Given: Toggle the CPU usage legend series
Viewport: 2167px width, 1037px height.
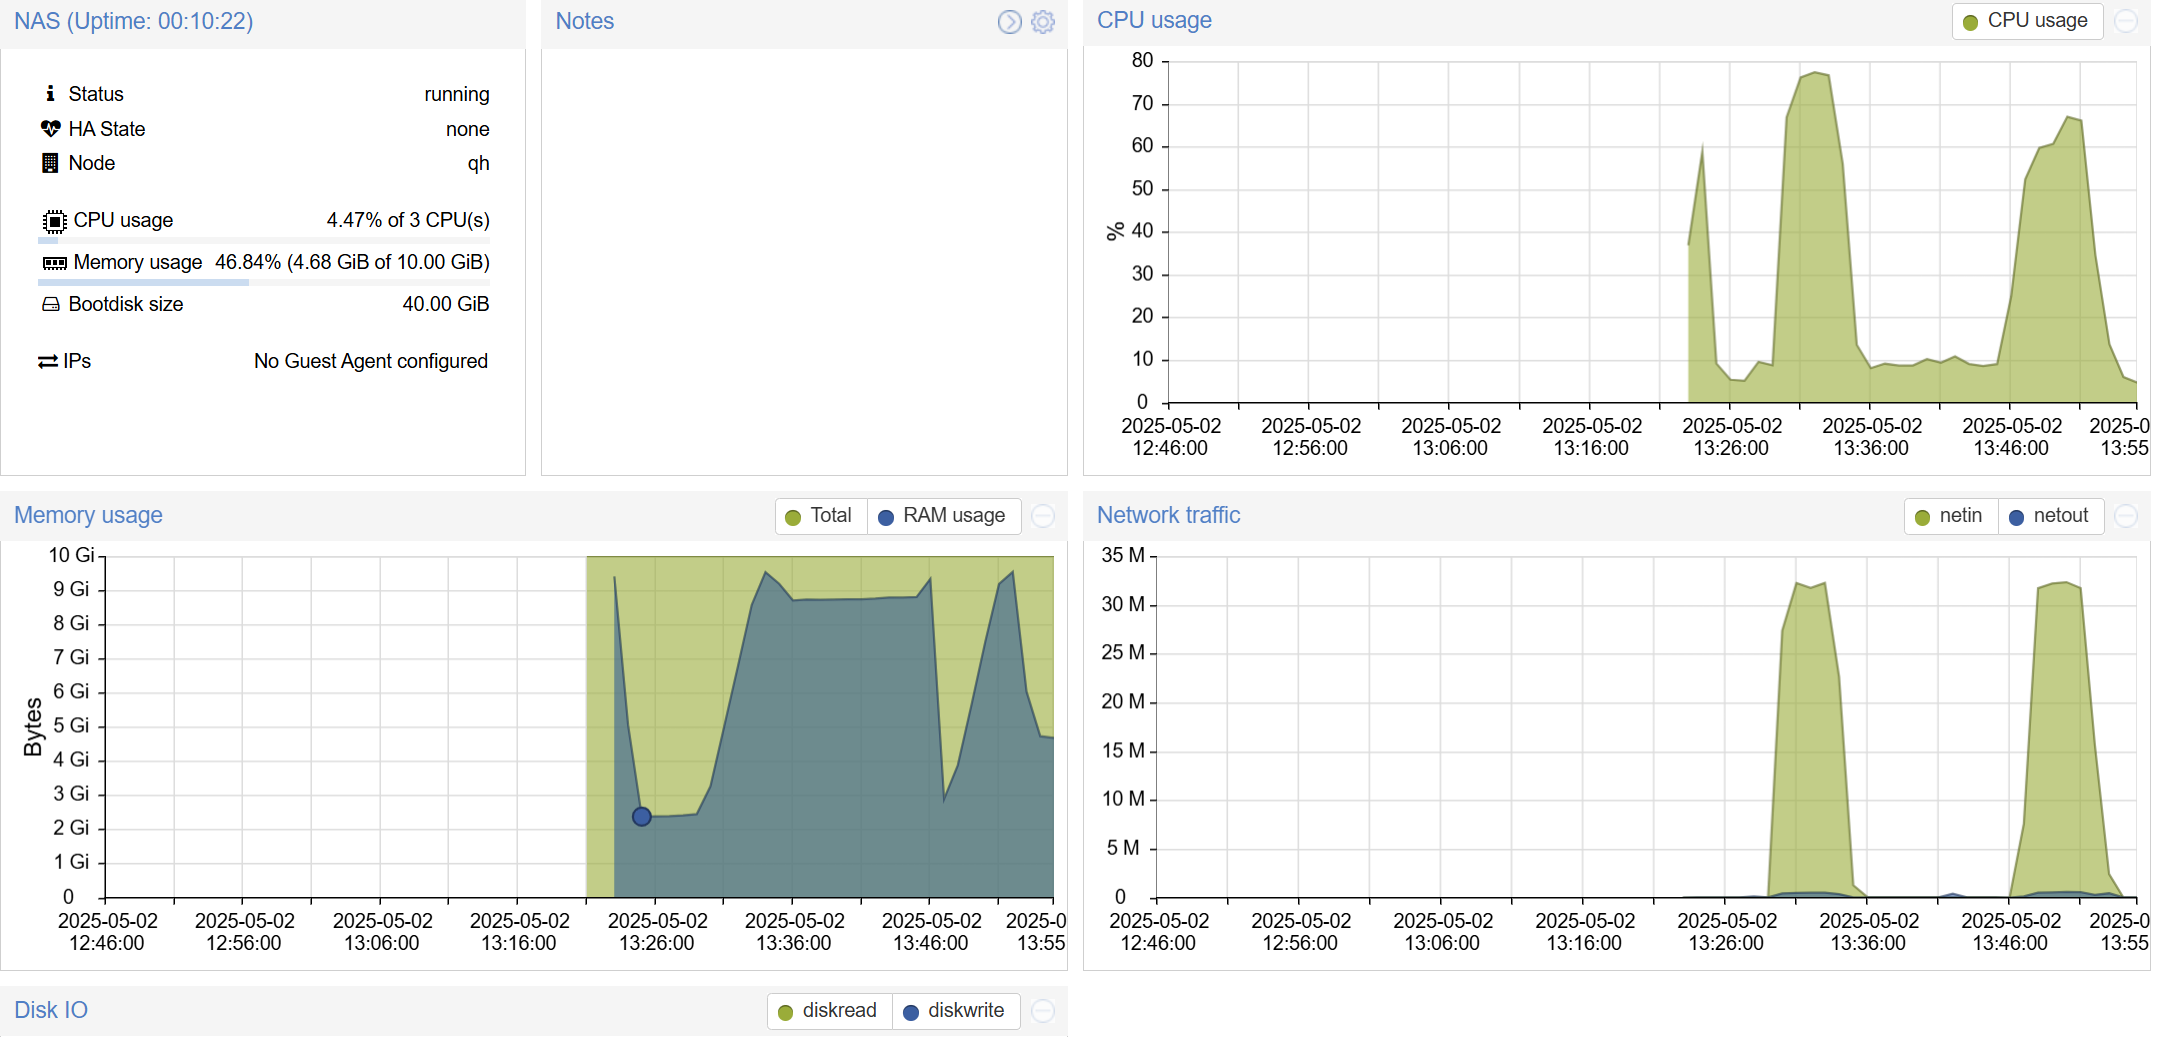Looking at the screenshot, I should pos(2026,21).
